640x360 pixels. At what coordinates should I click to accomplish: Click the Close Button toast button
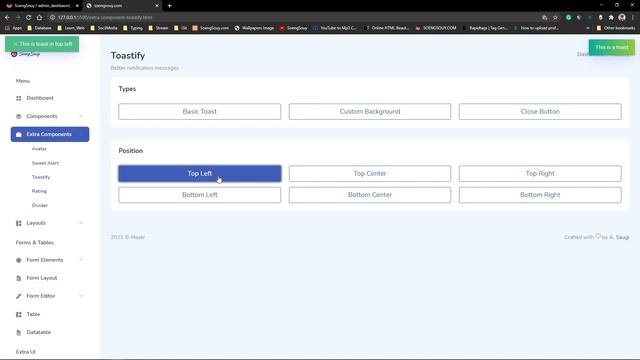pyautogui.click(x=540, y=111)
